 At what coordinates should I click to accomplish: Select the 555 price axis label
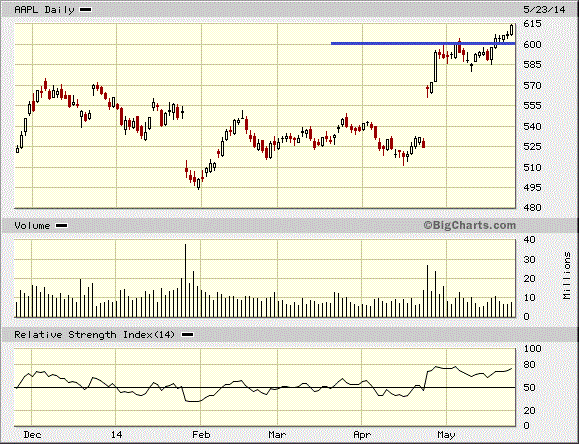pyautogui.click(x=532, y=106)
